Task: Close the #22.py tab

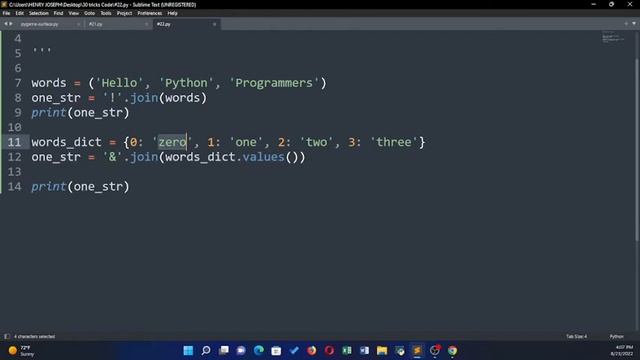Action: point(214,24)
